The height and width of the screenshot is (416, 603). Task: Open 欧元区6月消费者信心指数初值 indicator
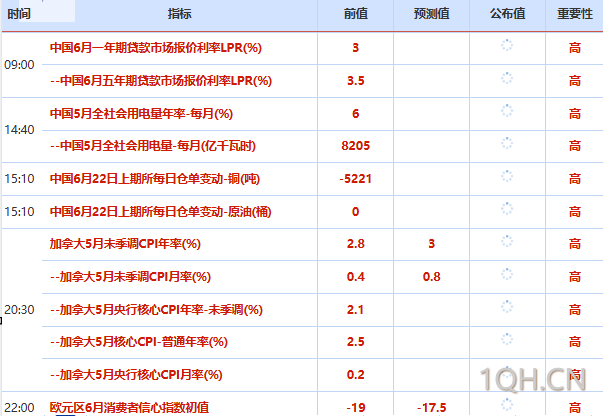click(129, 408)
